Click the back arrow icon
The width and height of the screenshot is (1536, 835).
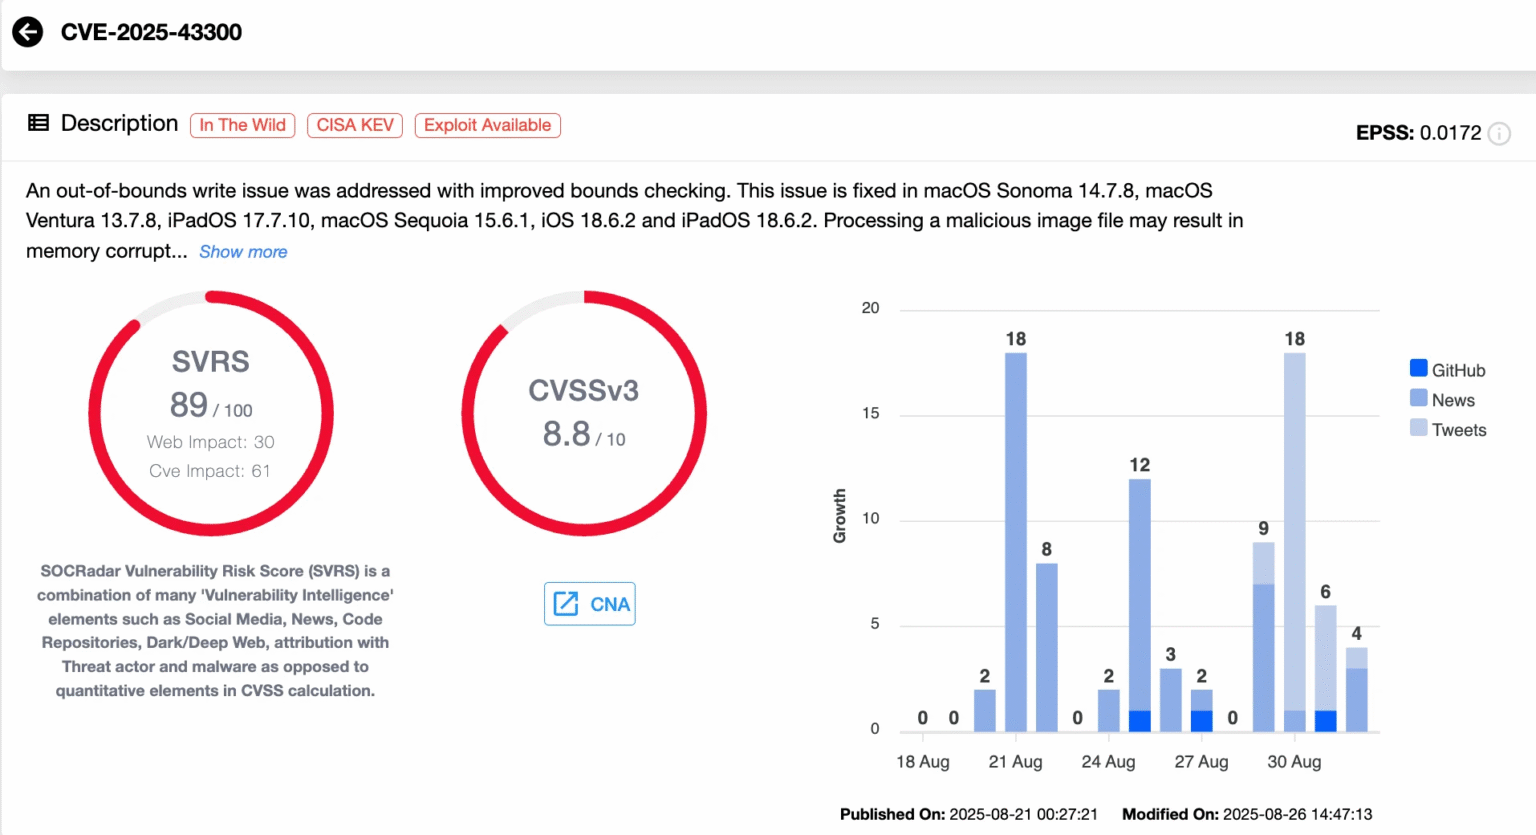tap(28, 32)
